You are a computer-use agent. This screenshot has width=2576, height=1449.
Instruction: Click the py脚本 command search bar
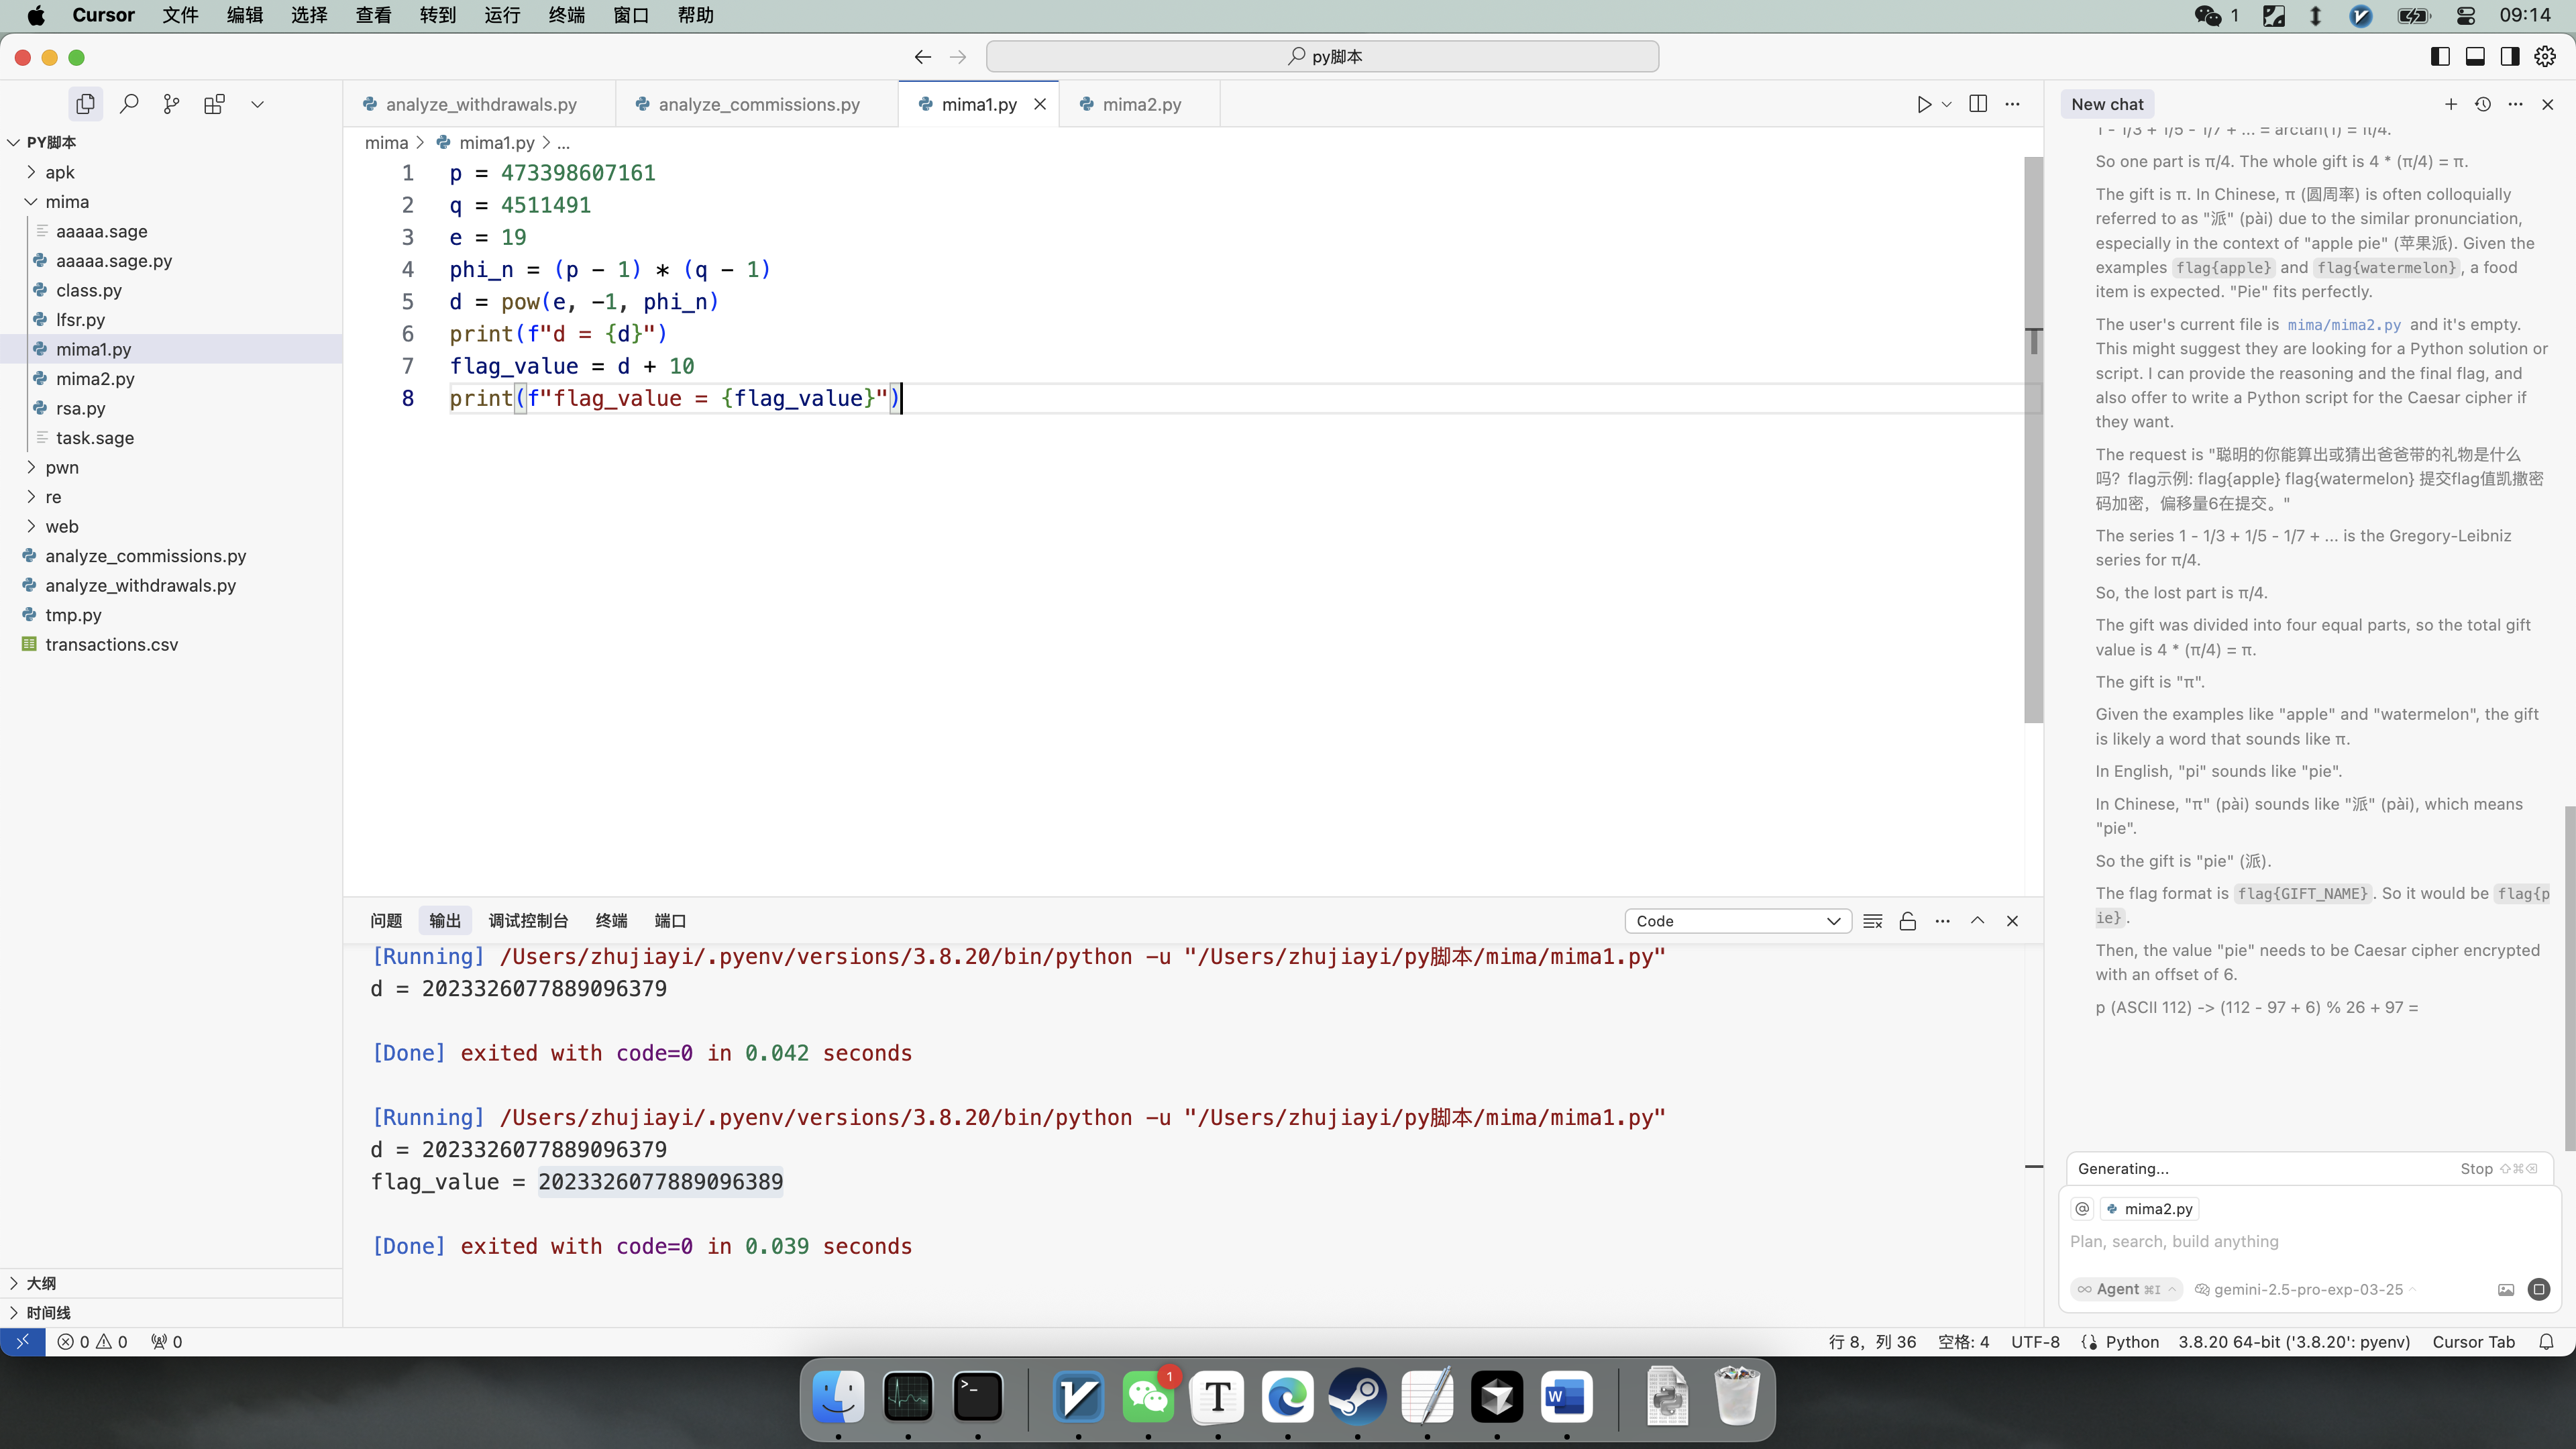coord(1322,56)
